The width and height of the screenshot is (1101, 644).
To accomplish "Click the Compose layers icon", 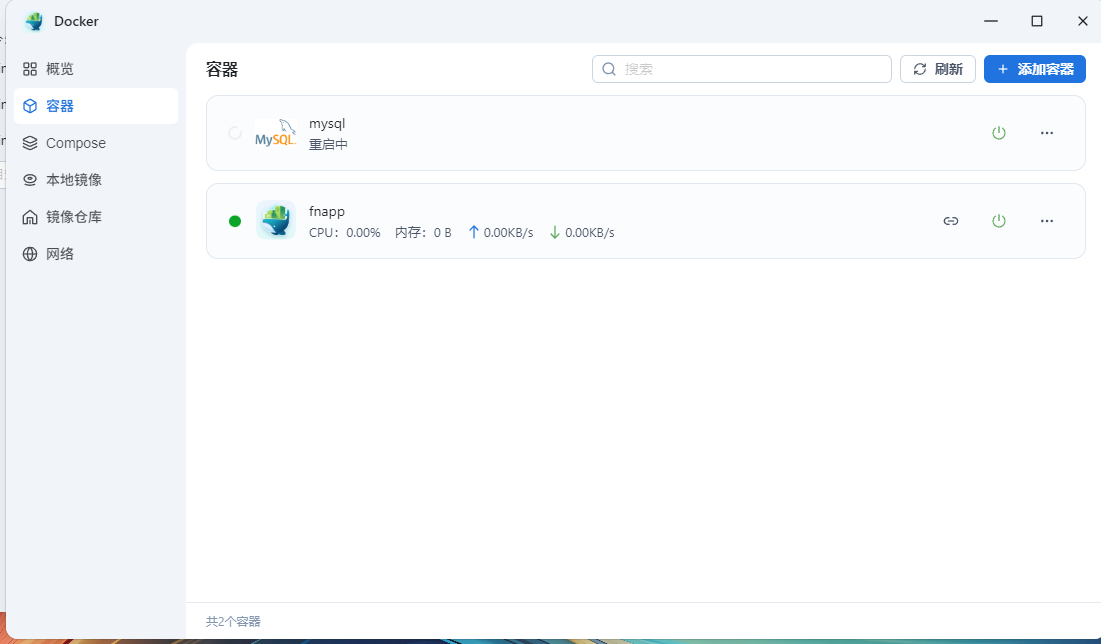I will tap(29, 143).
